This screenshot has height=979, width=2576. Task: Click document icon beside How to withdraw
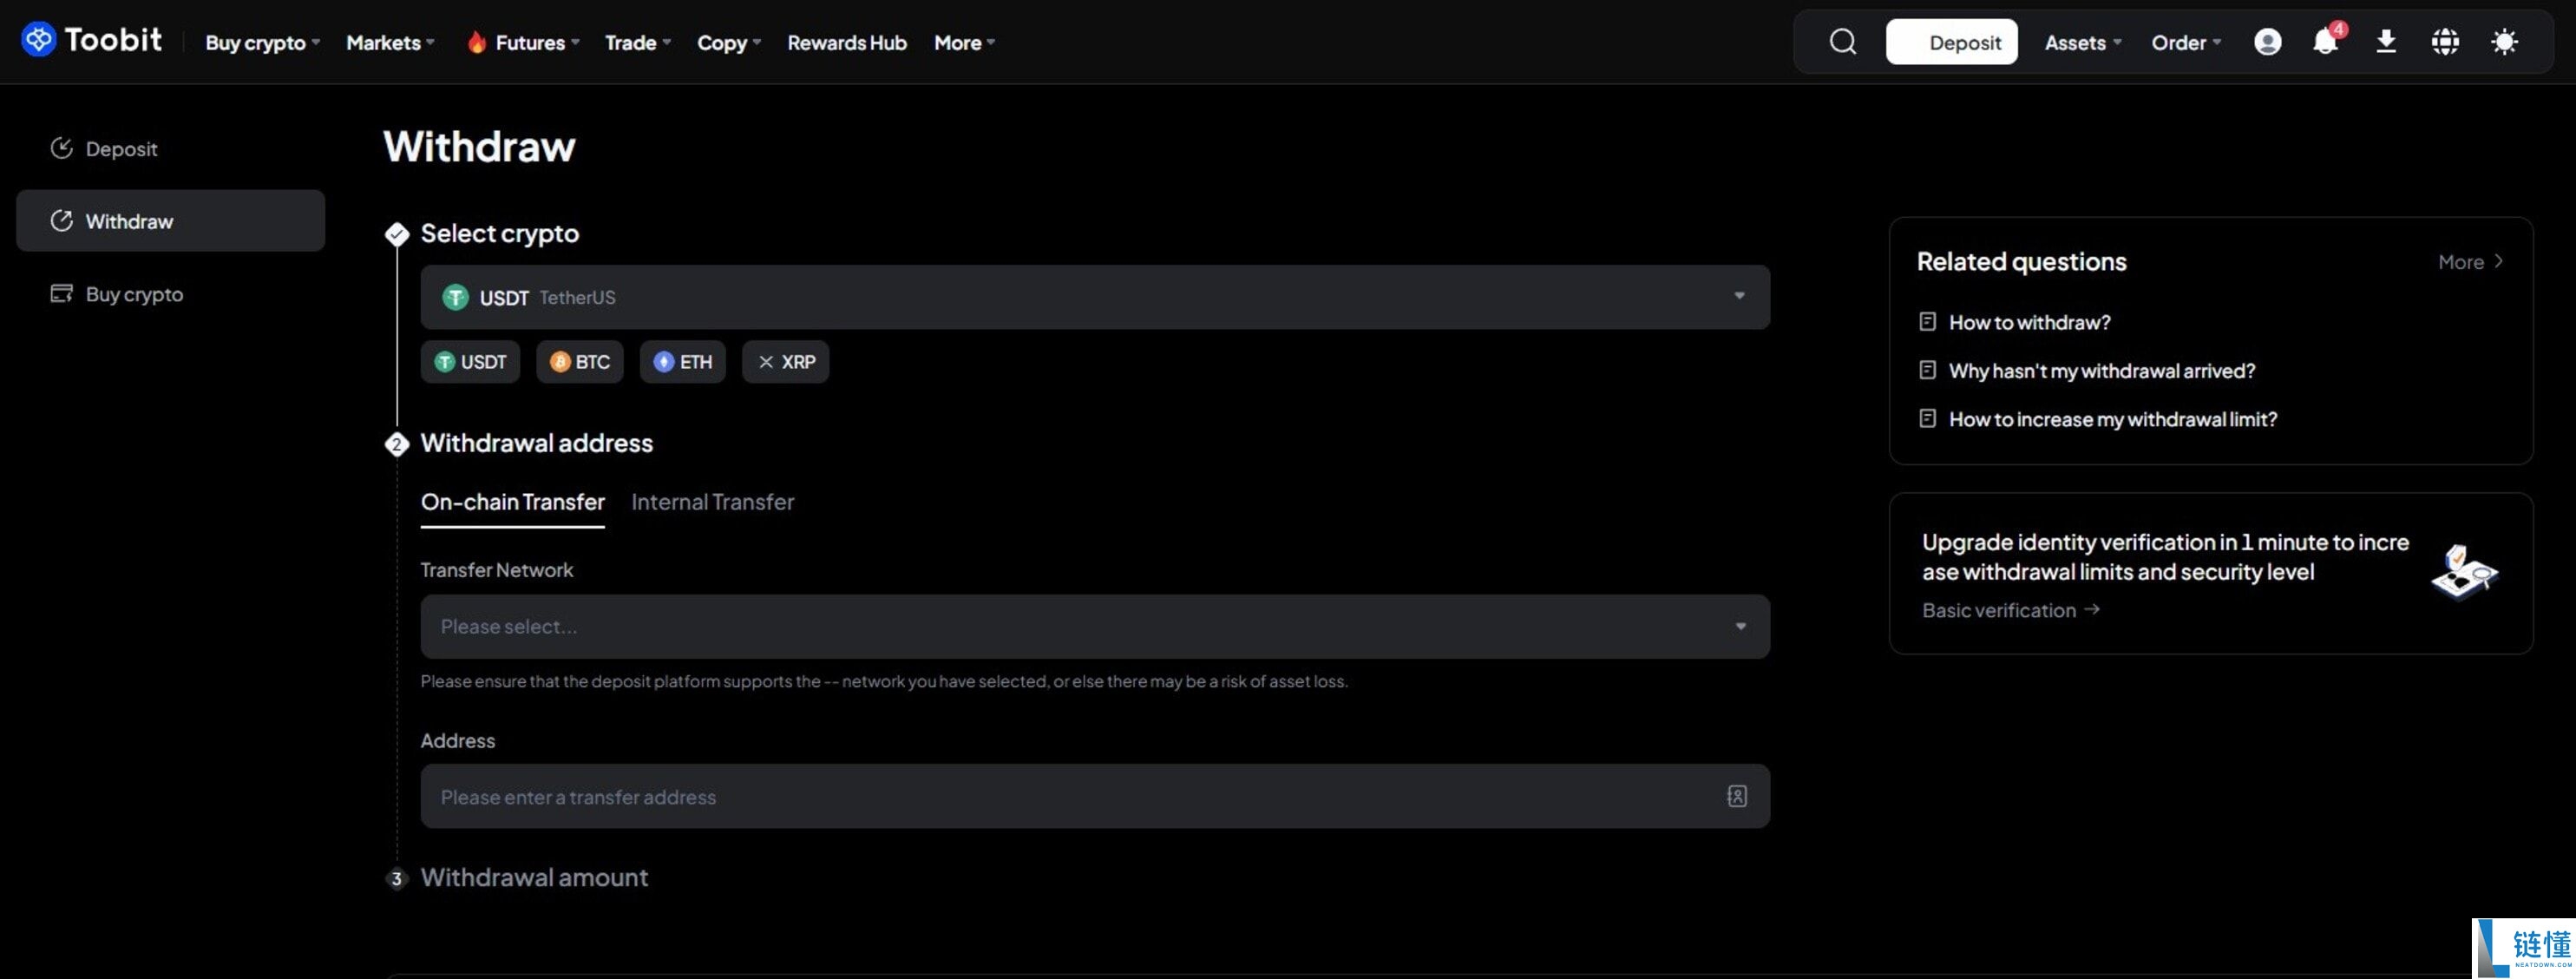click(x=1927, y=322)
